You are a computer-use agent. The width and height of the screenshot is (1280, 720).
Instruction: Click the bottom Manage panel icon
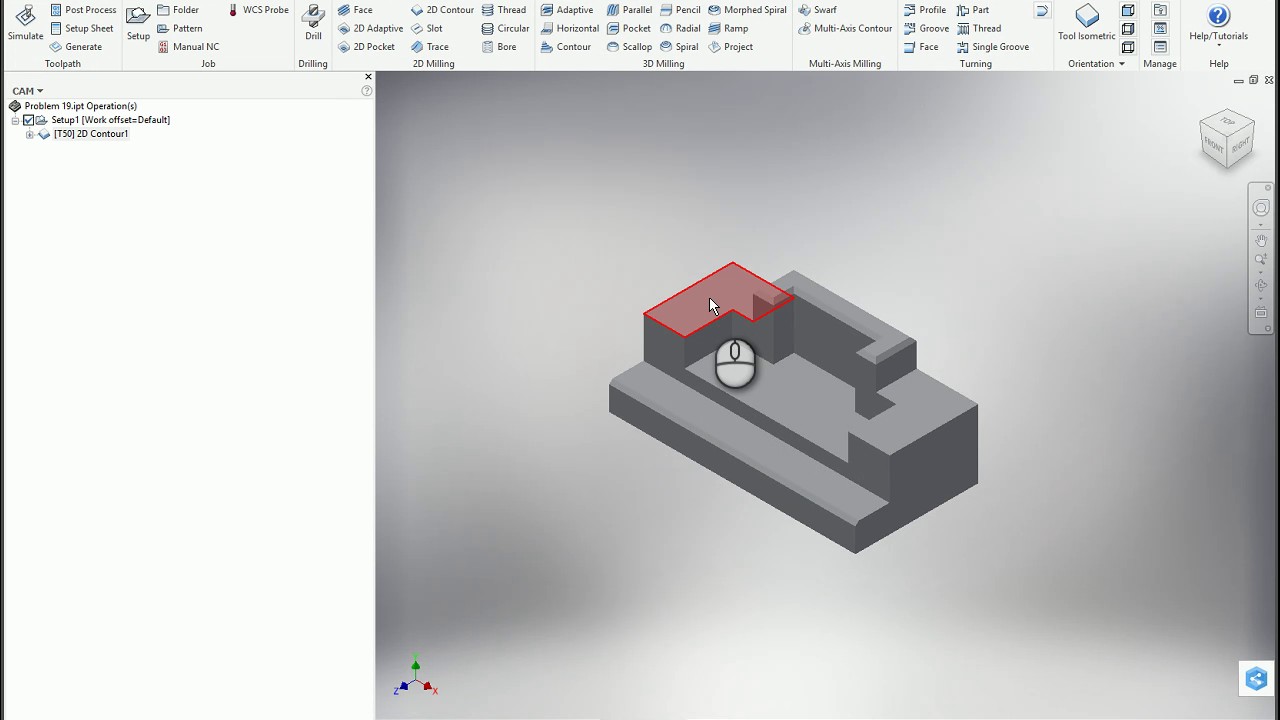click(1160, 47)
